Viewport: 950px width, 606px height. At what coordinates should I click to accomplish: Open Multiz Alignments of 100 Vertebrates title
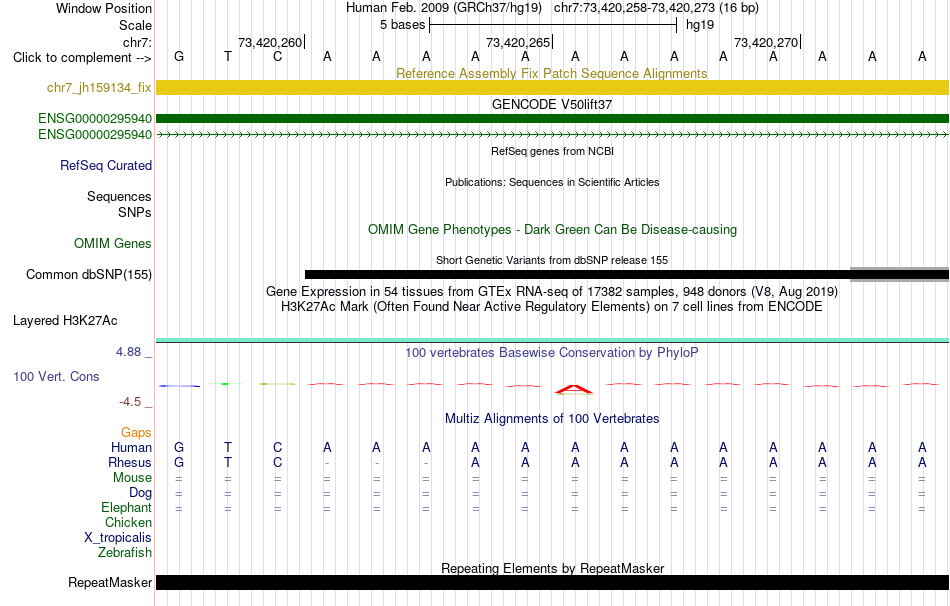[552, 418]
